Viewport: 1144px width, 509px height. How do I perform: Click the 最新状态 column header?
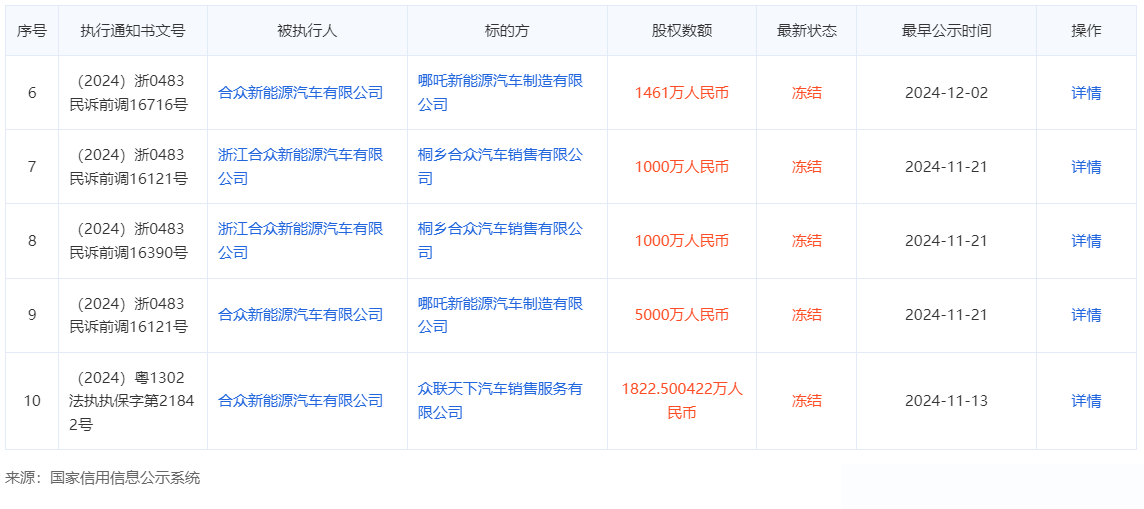click(x=806, y=31)
